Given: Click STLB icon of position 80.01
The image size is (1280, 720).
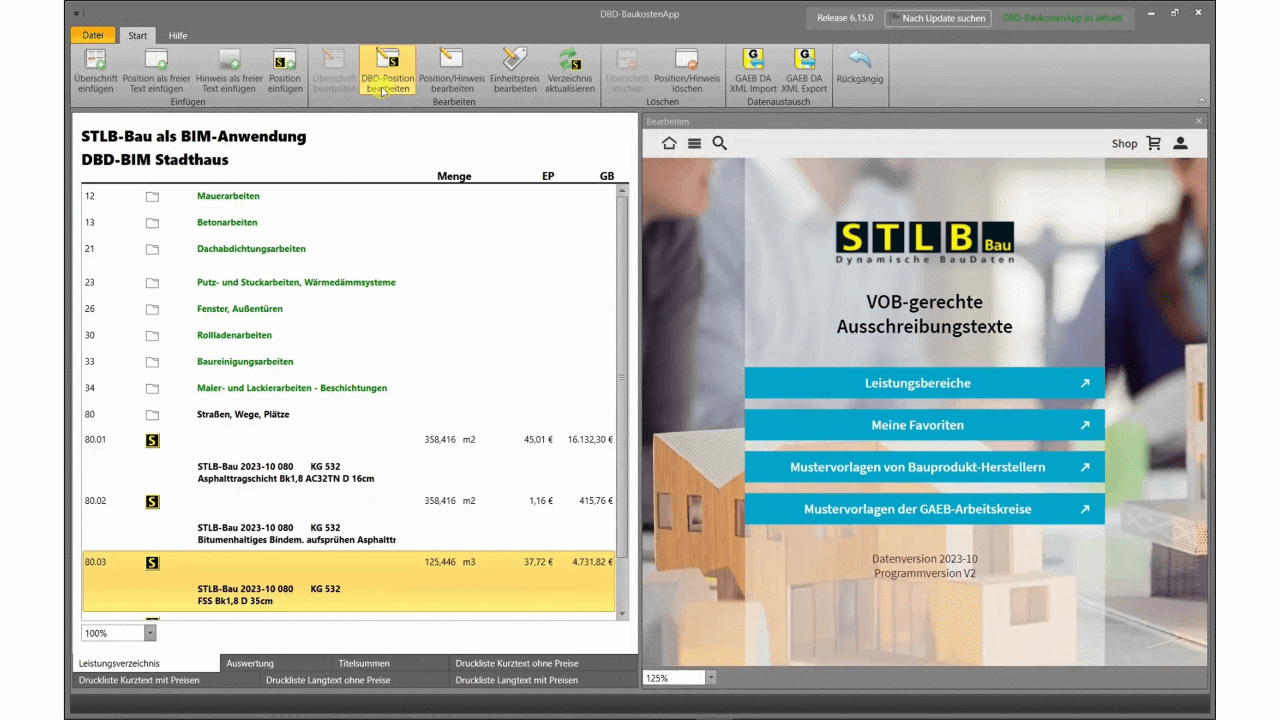Looking at the screenshot, I should click(x=152, y=440).
